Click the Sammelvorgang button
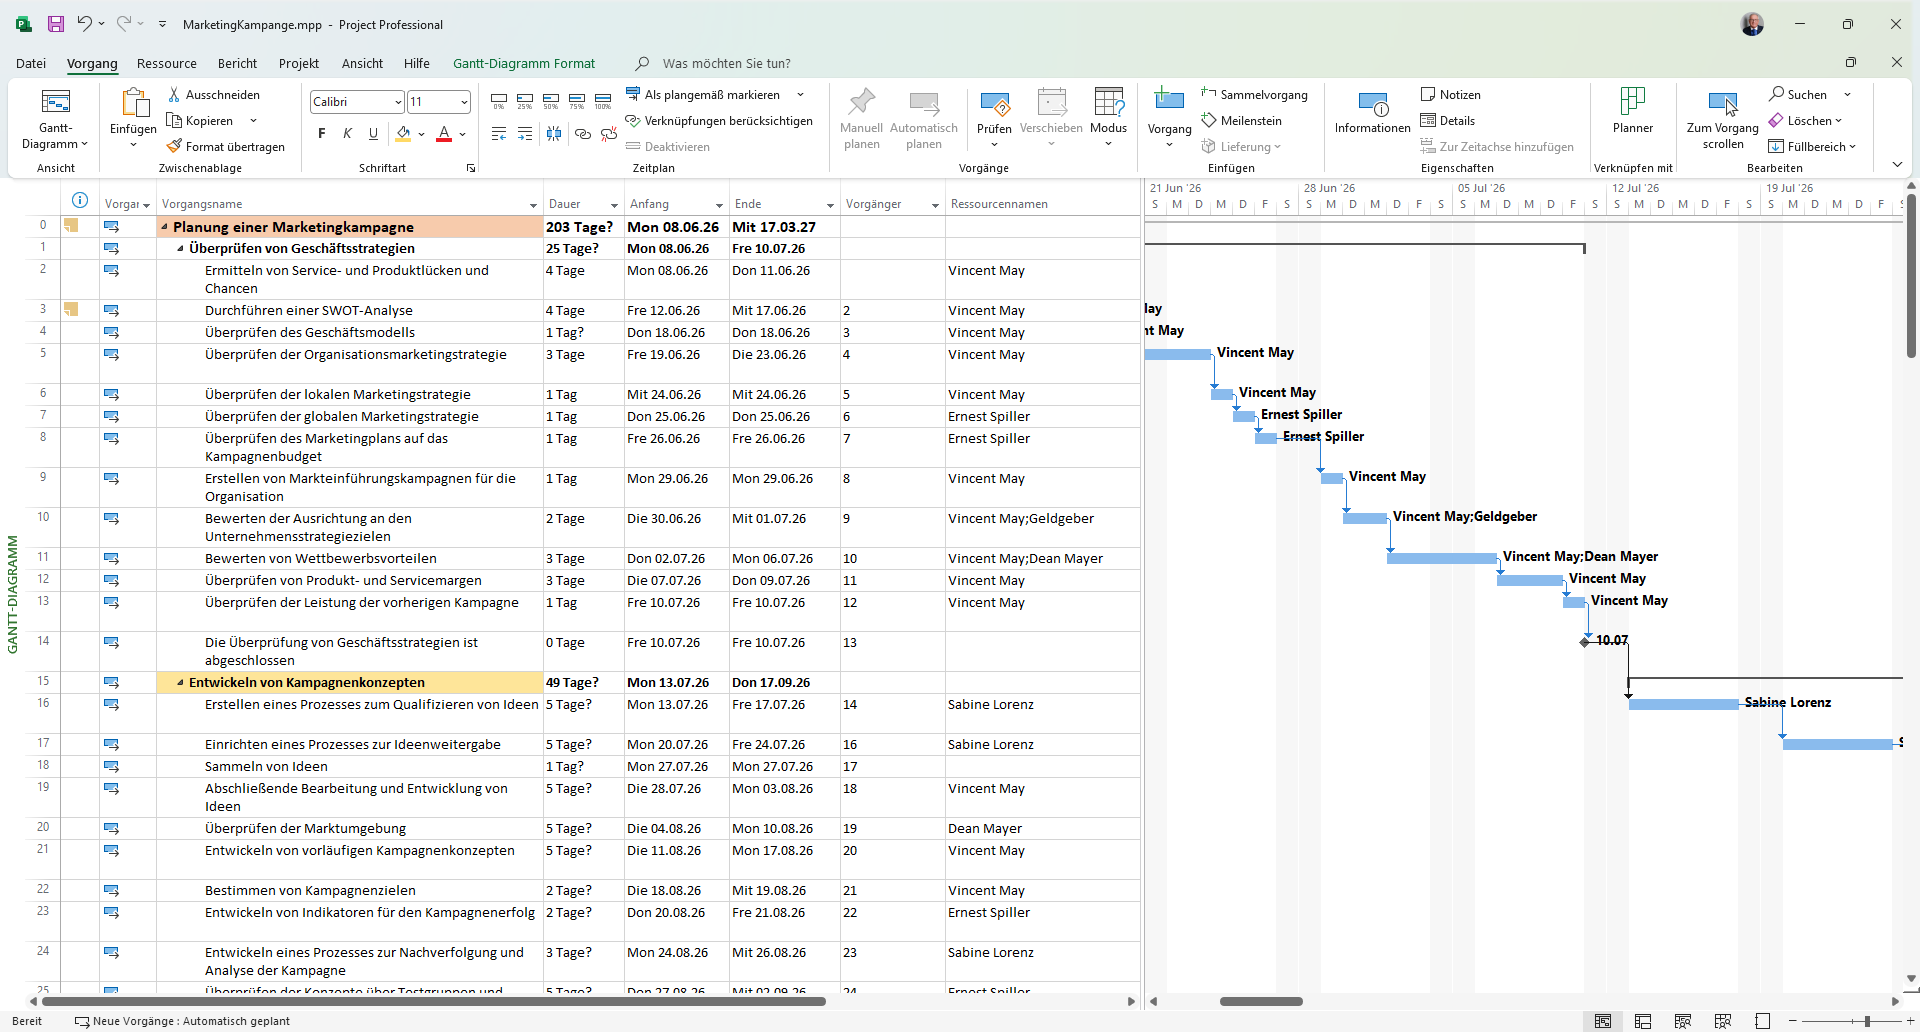 click(x=1255, y=94)
